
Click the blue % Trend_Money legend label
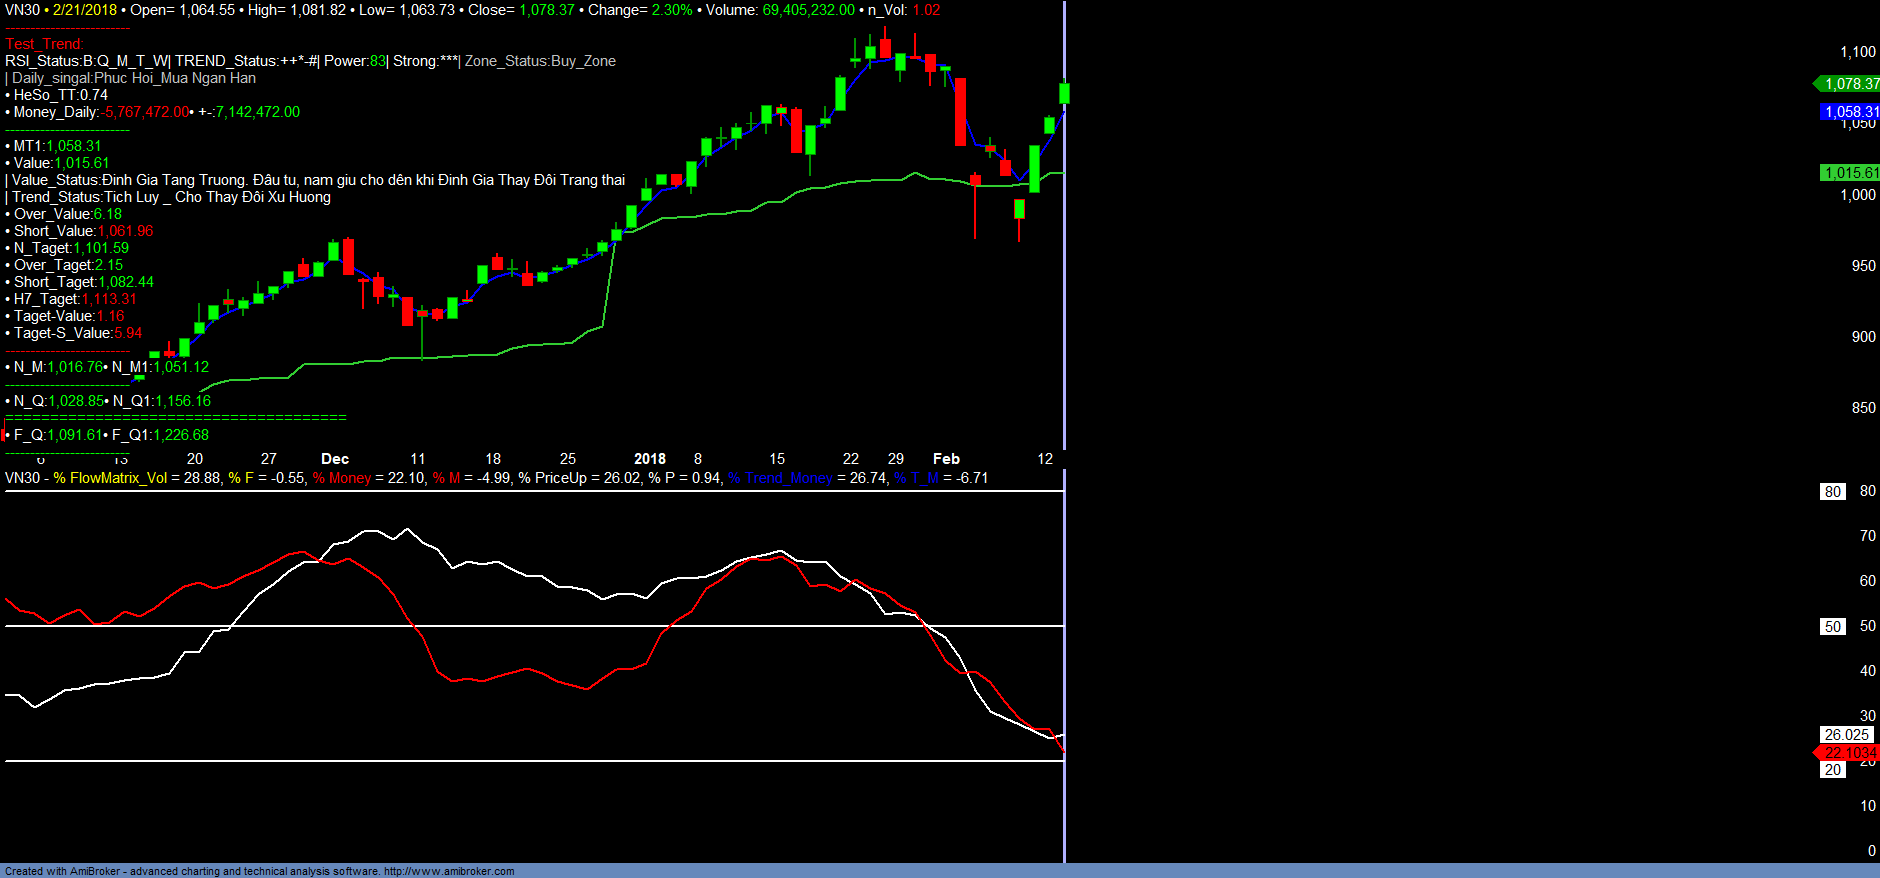point(780,478)
